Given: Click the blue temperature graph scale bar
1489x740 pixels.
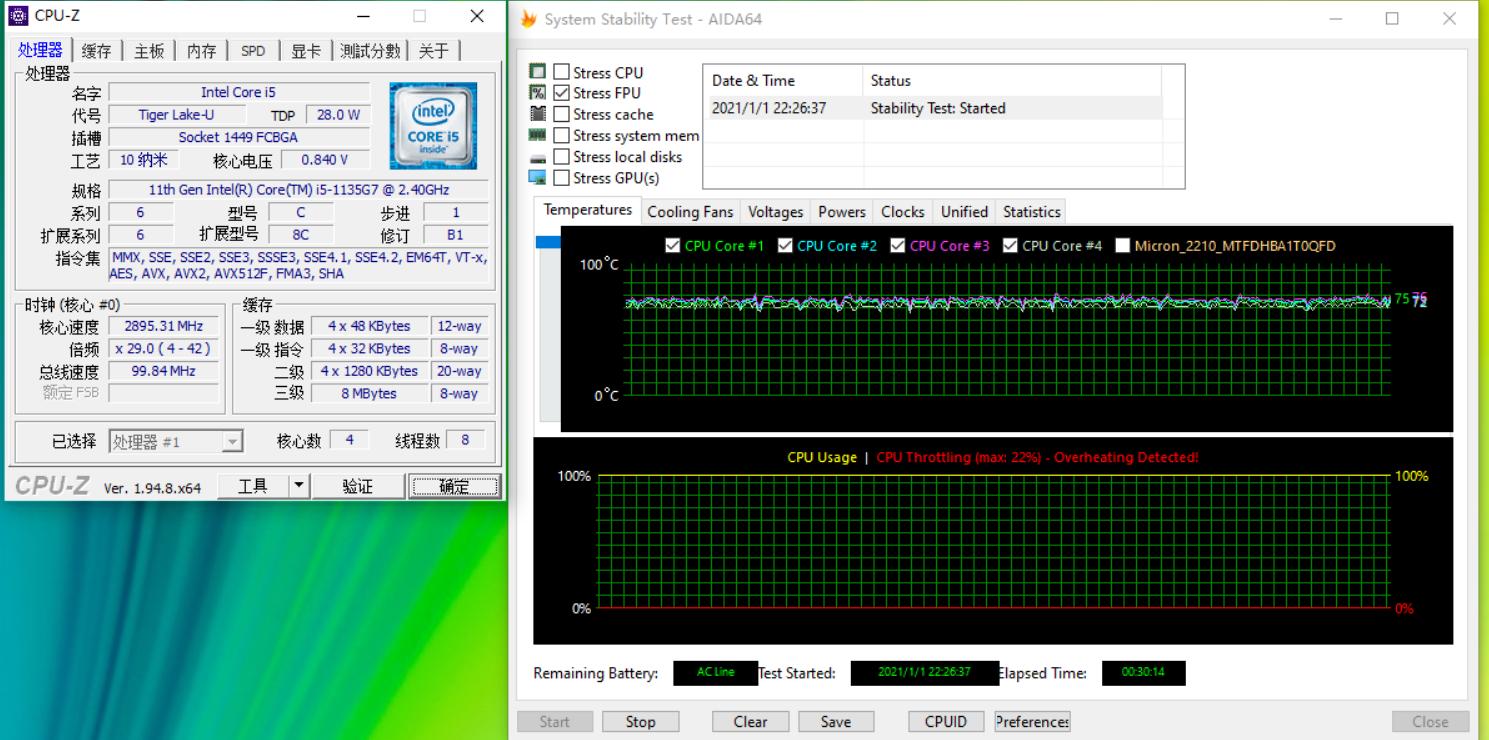Looking at the screenshot, I should 549,242.
